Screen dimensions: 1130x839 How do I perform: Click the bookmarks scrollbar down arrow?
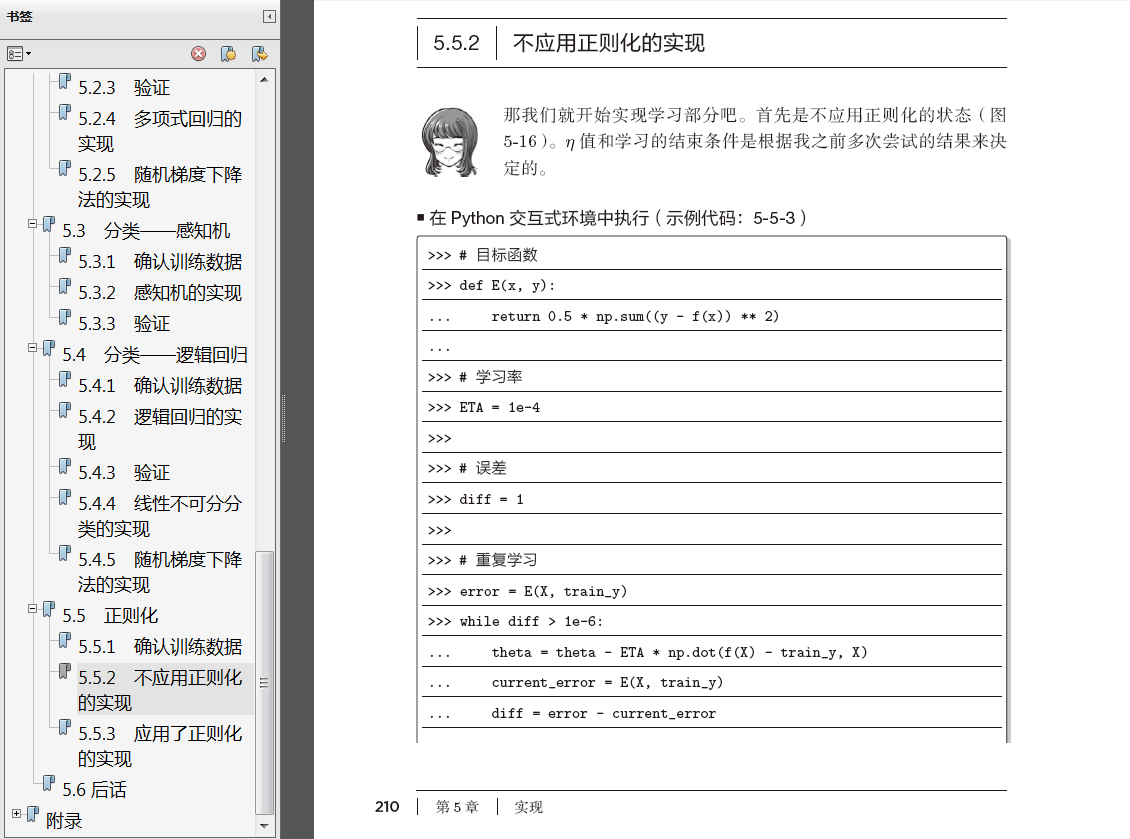[264, 826]
